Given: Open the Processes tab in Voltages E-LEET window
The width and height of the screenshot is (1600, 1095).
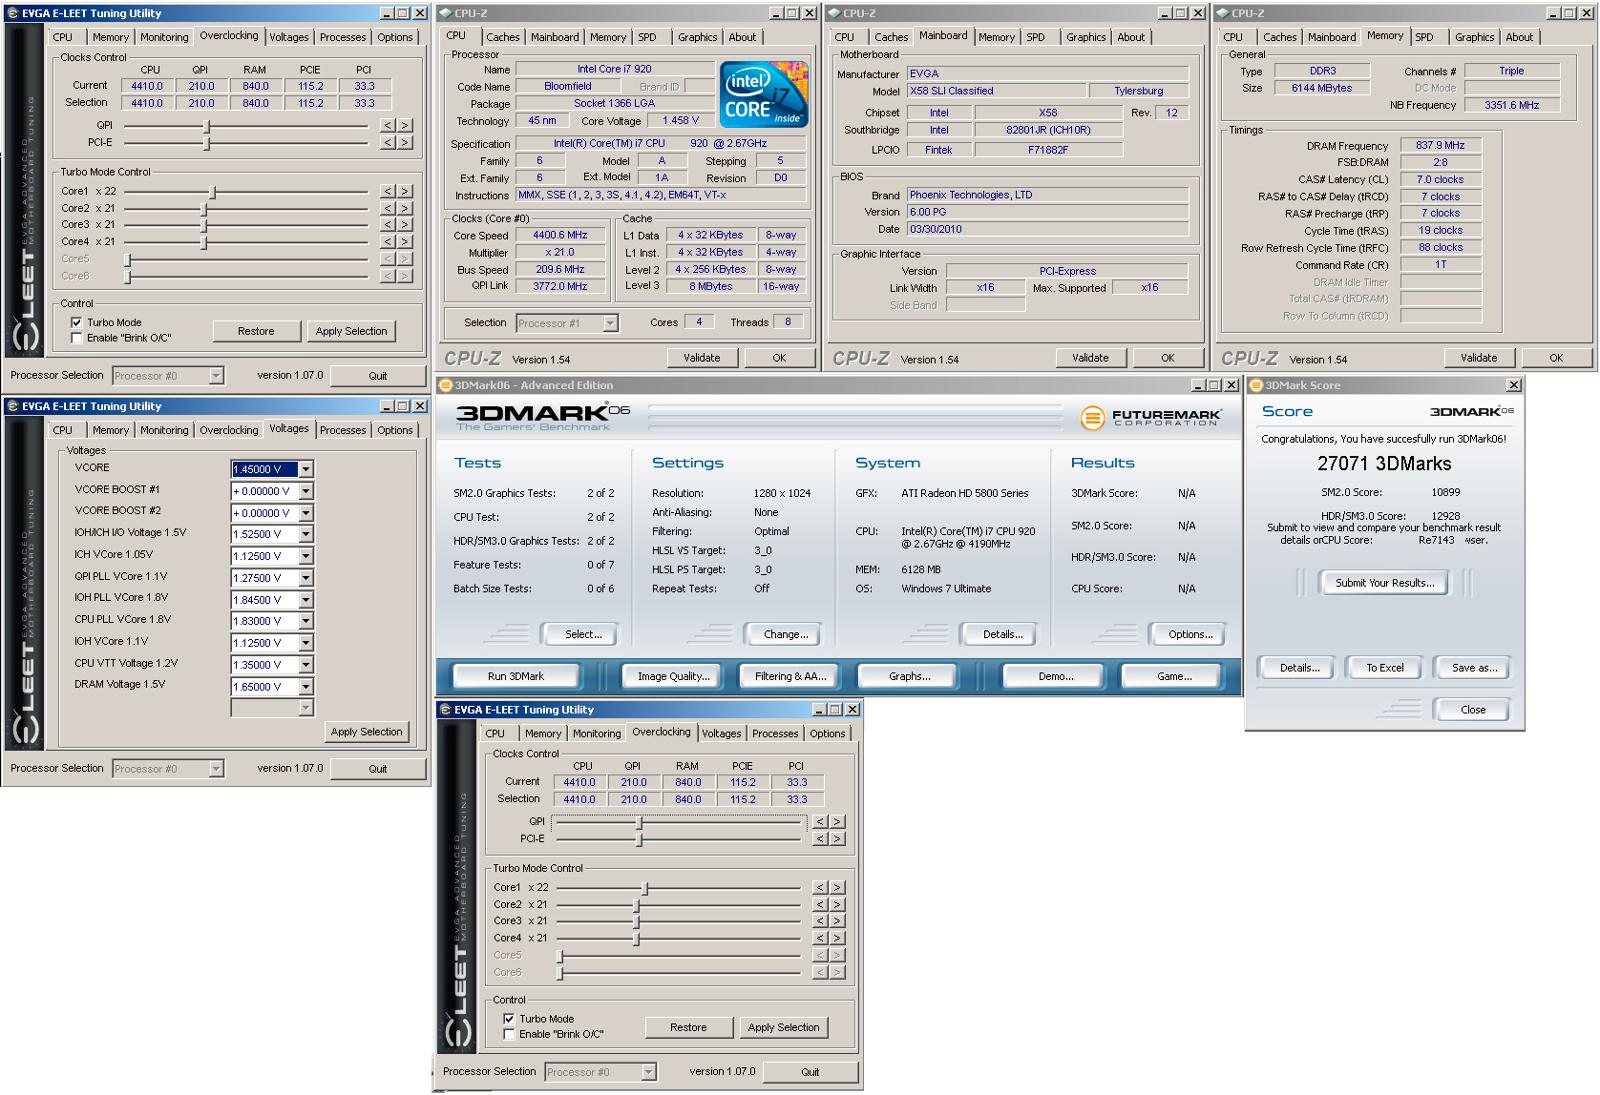Looking at the screenshot, I should coord(343,430).
